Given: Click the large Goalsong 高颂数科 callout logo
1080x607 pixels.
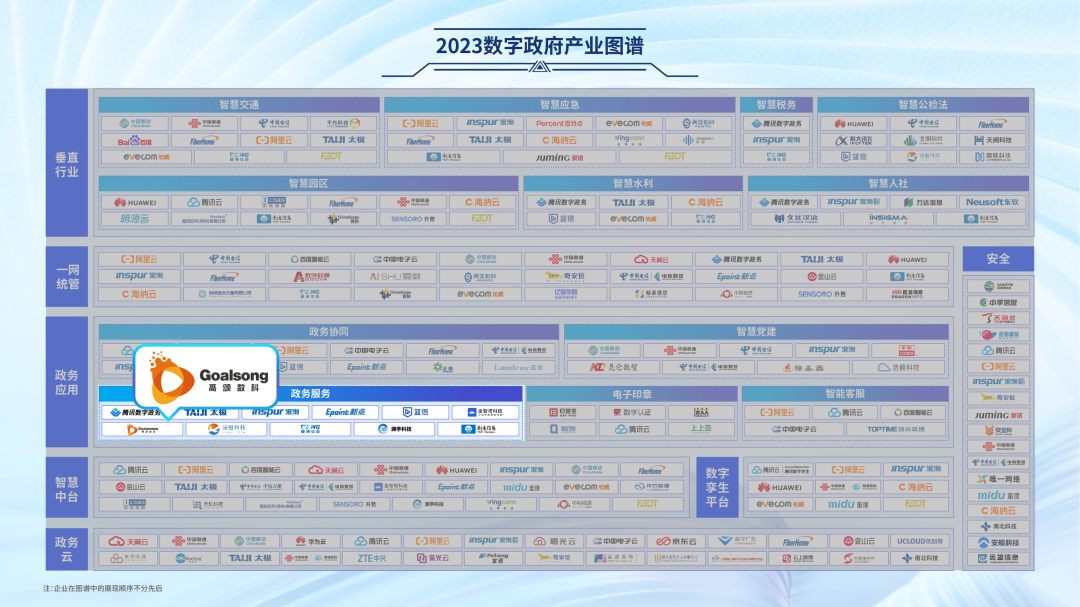Looking at the screenshot, I should pos(207,377).
